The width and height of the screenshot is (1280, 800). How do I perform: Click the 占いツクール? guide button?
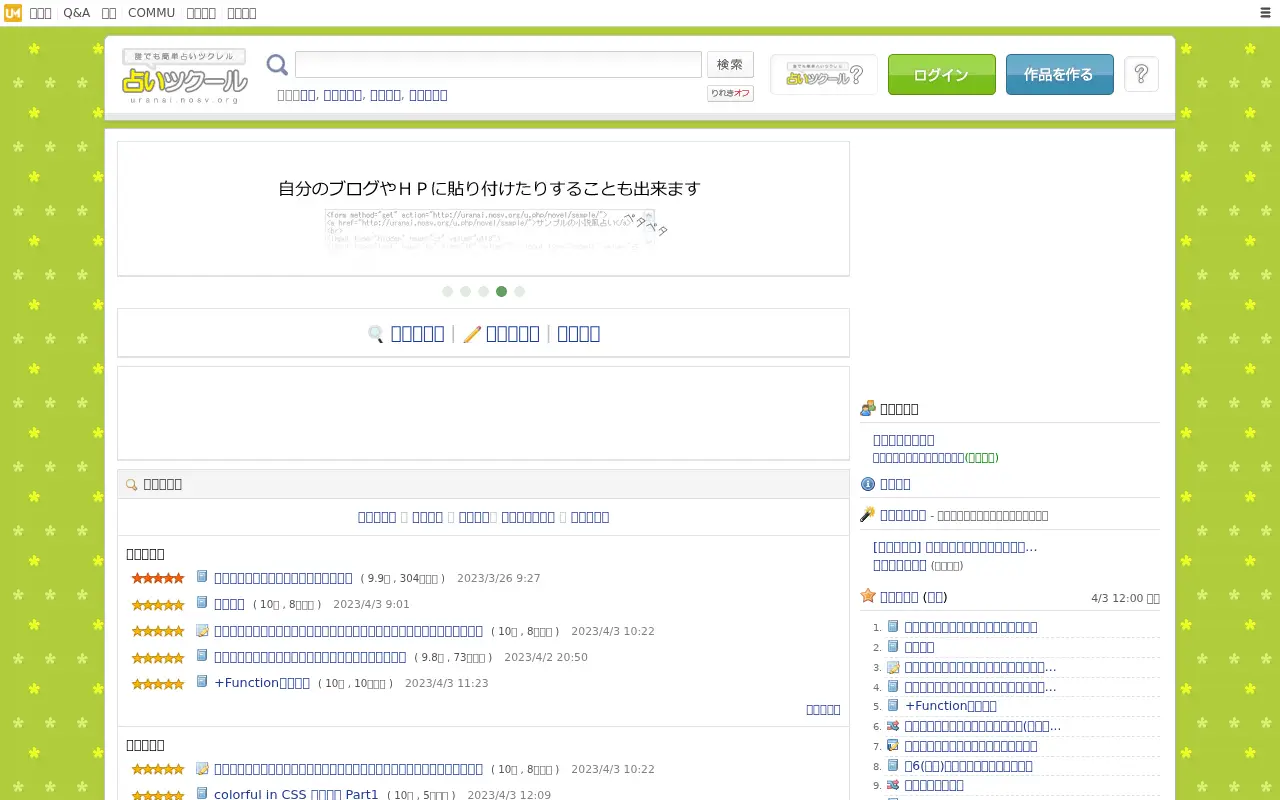[824, 75]
